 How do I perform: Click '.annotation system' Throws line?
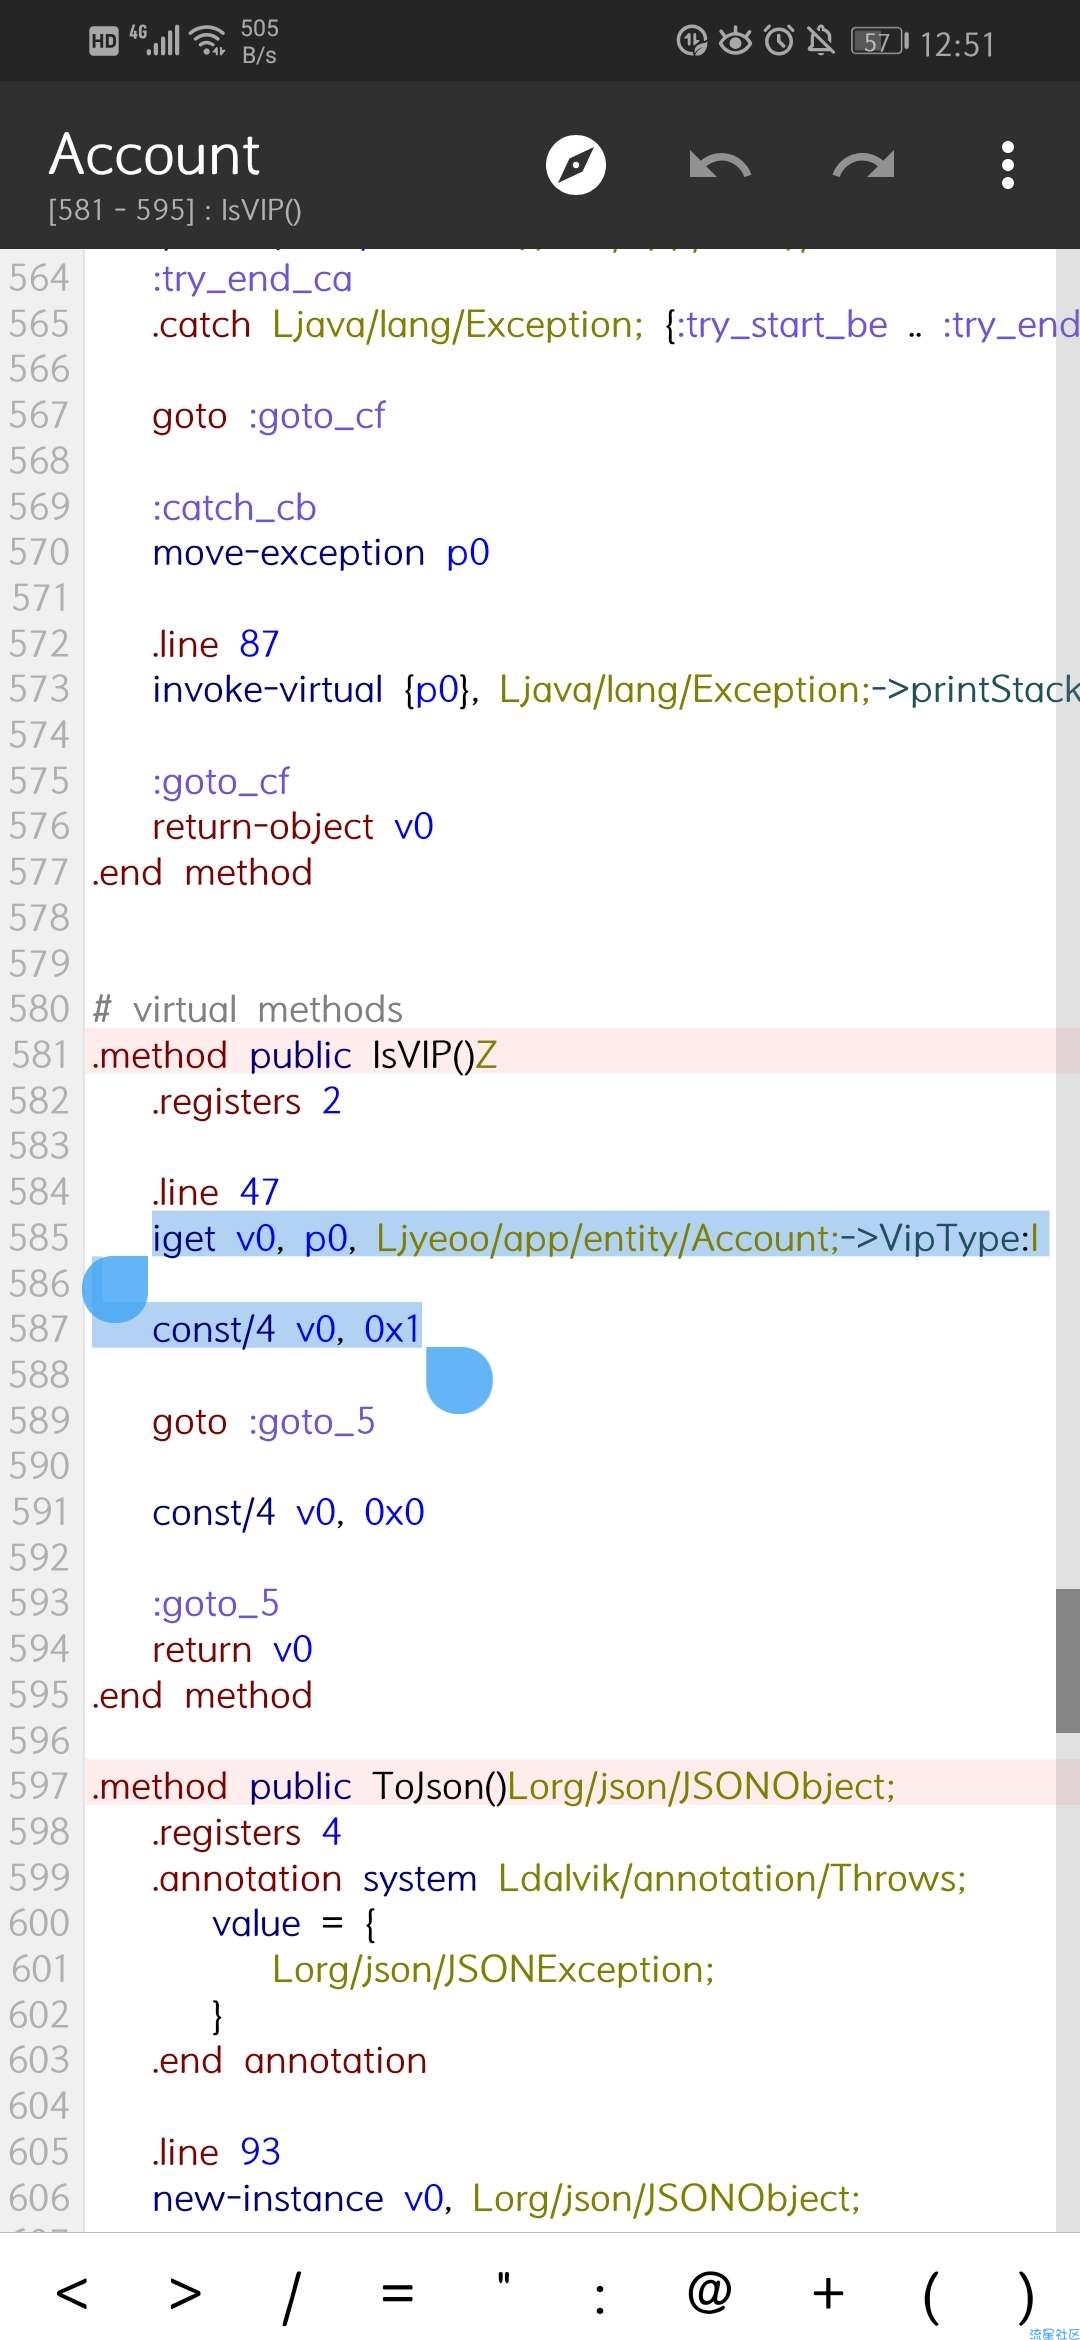[x=559, y=1878]
